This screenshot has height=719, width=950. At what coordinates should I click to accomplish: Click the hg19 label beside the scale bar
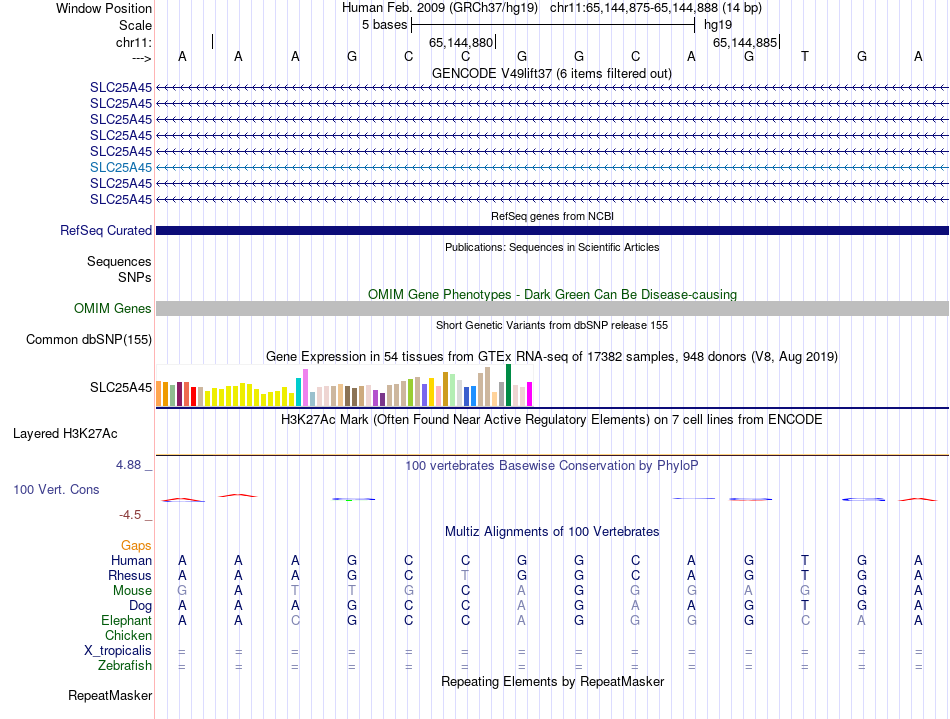[718, 25]
